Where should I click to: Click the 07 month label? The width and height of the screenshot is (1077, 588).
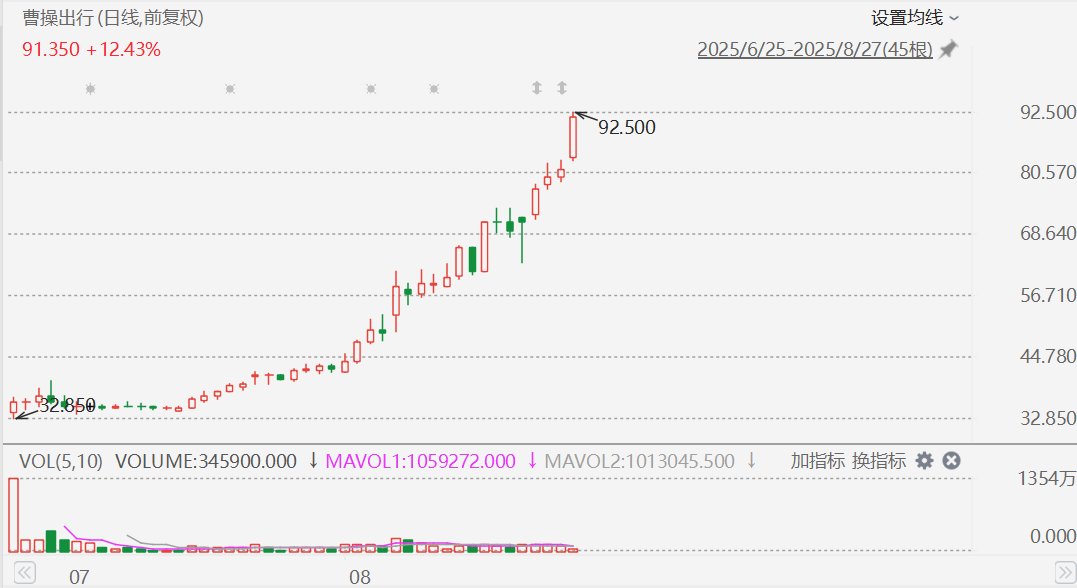[x=79, y=577]
